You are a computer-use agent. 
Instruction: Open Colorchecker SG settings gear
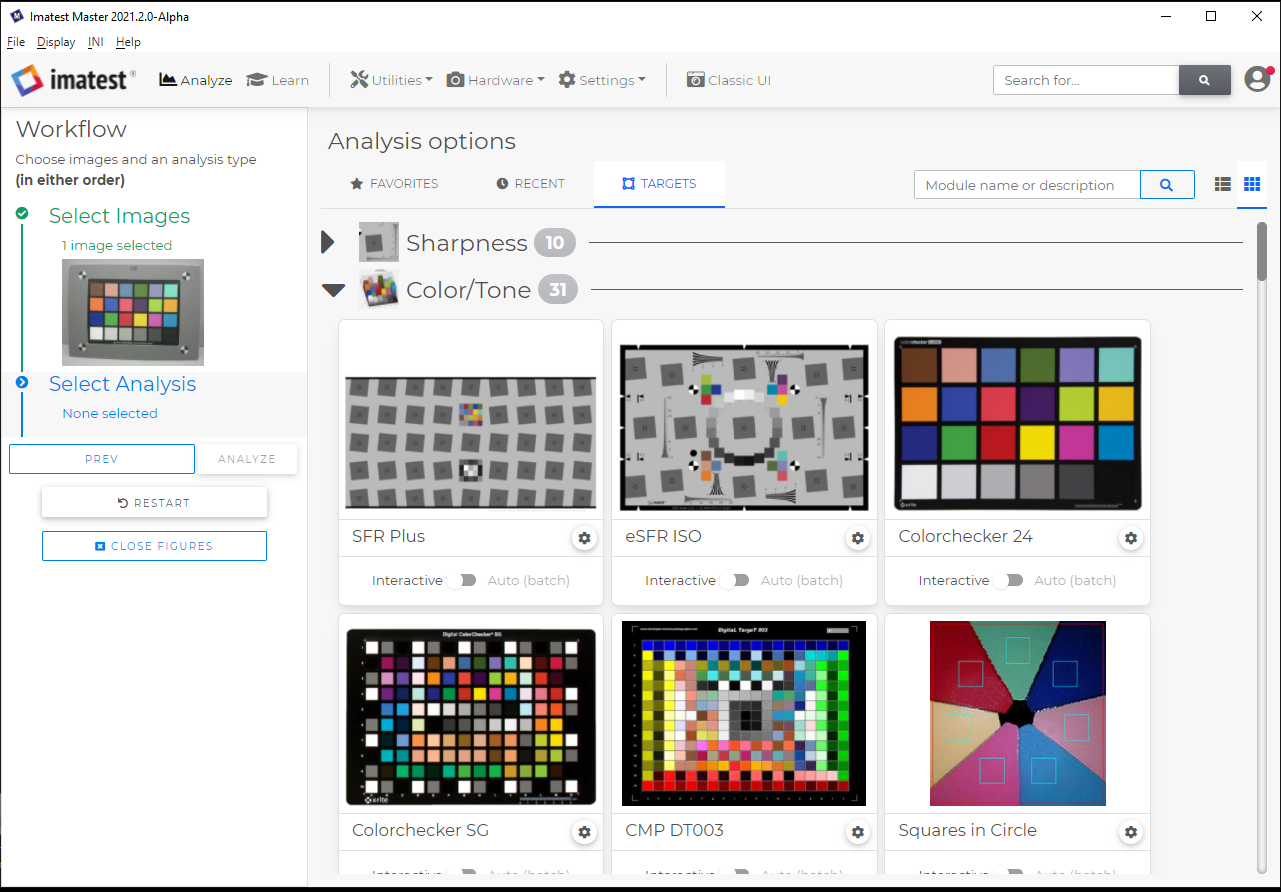pyautogui.click(x=584, y=832)
